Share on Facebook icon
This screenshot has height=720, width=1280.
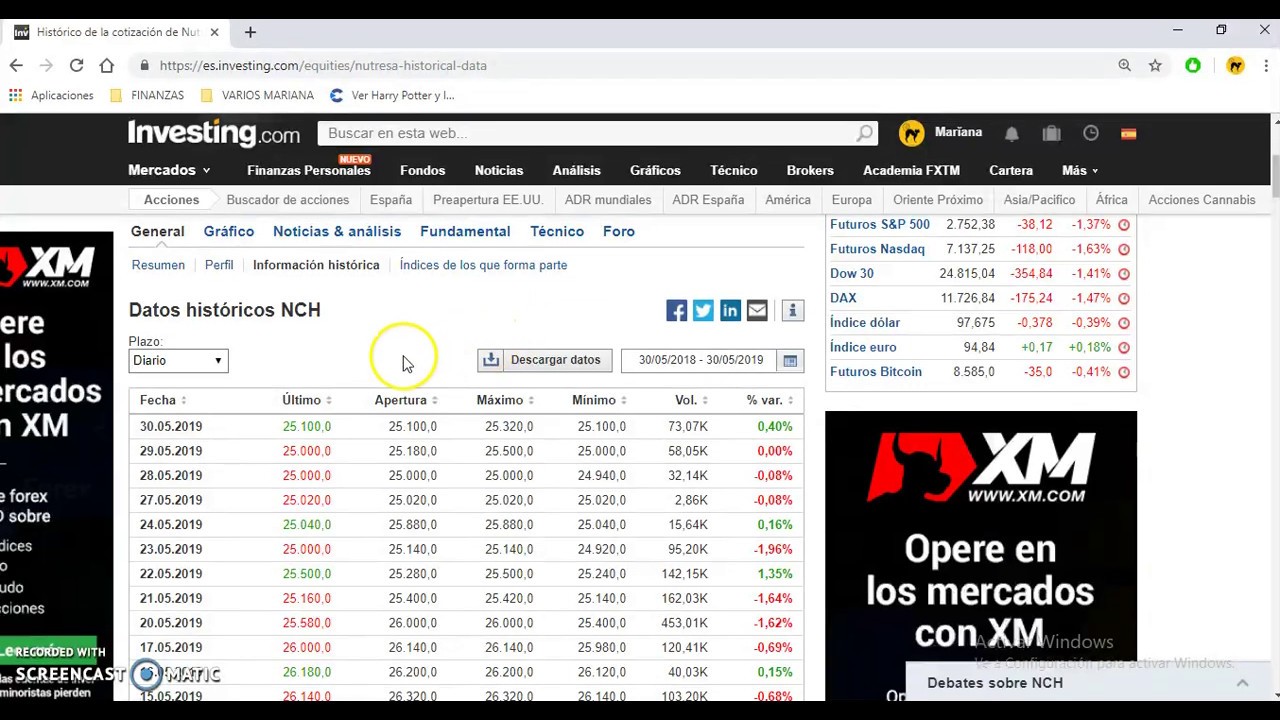(x=677, y=311)
